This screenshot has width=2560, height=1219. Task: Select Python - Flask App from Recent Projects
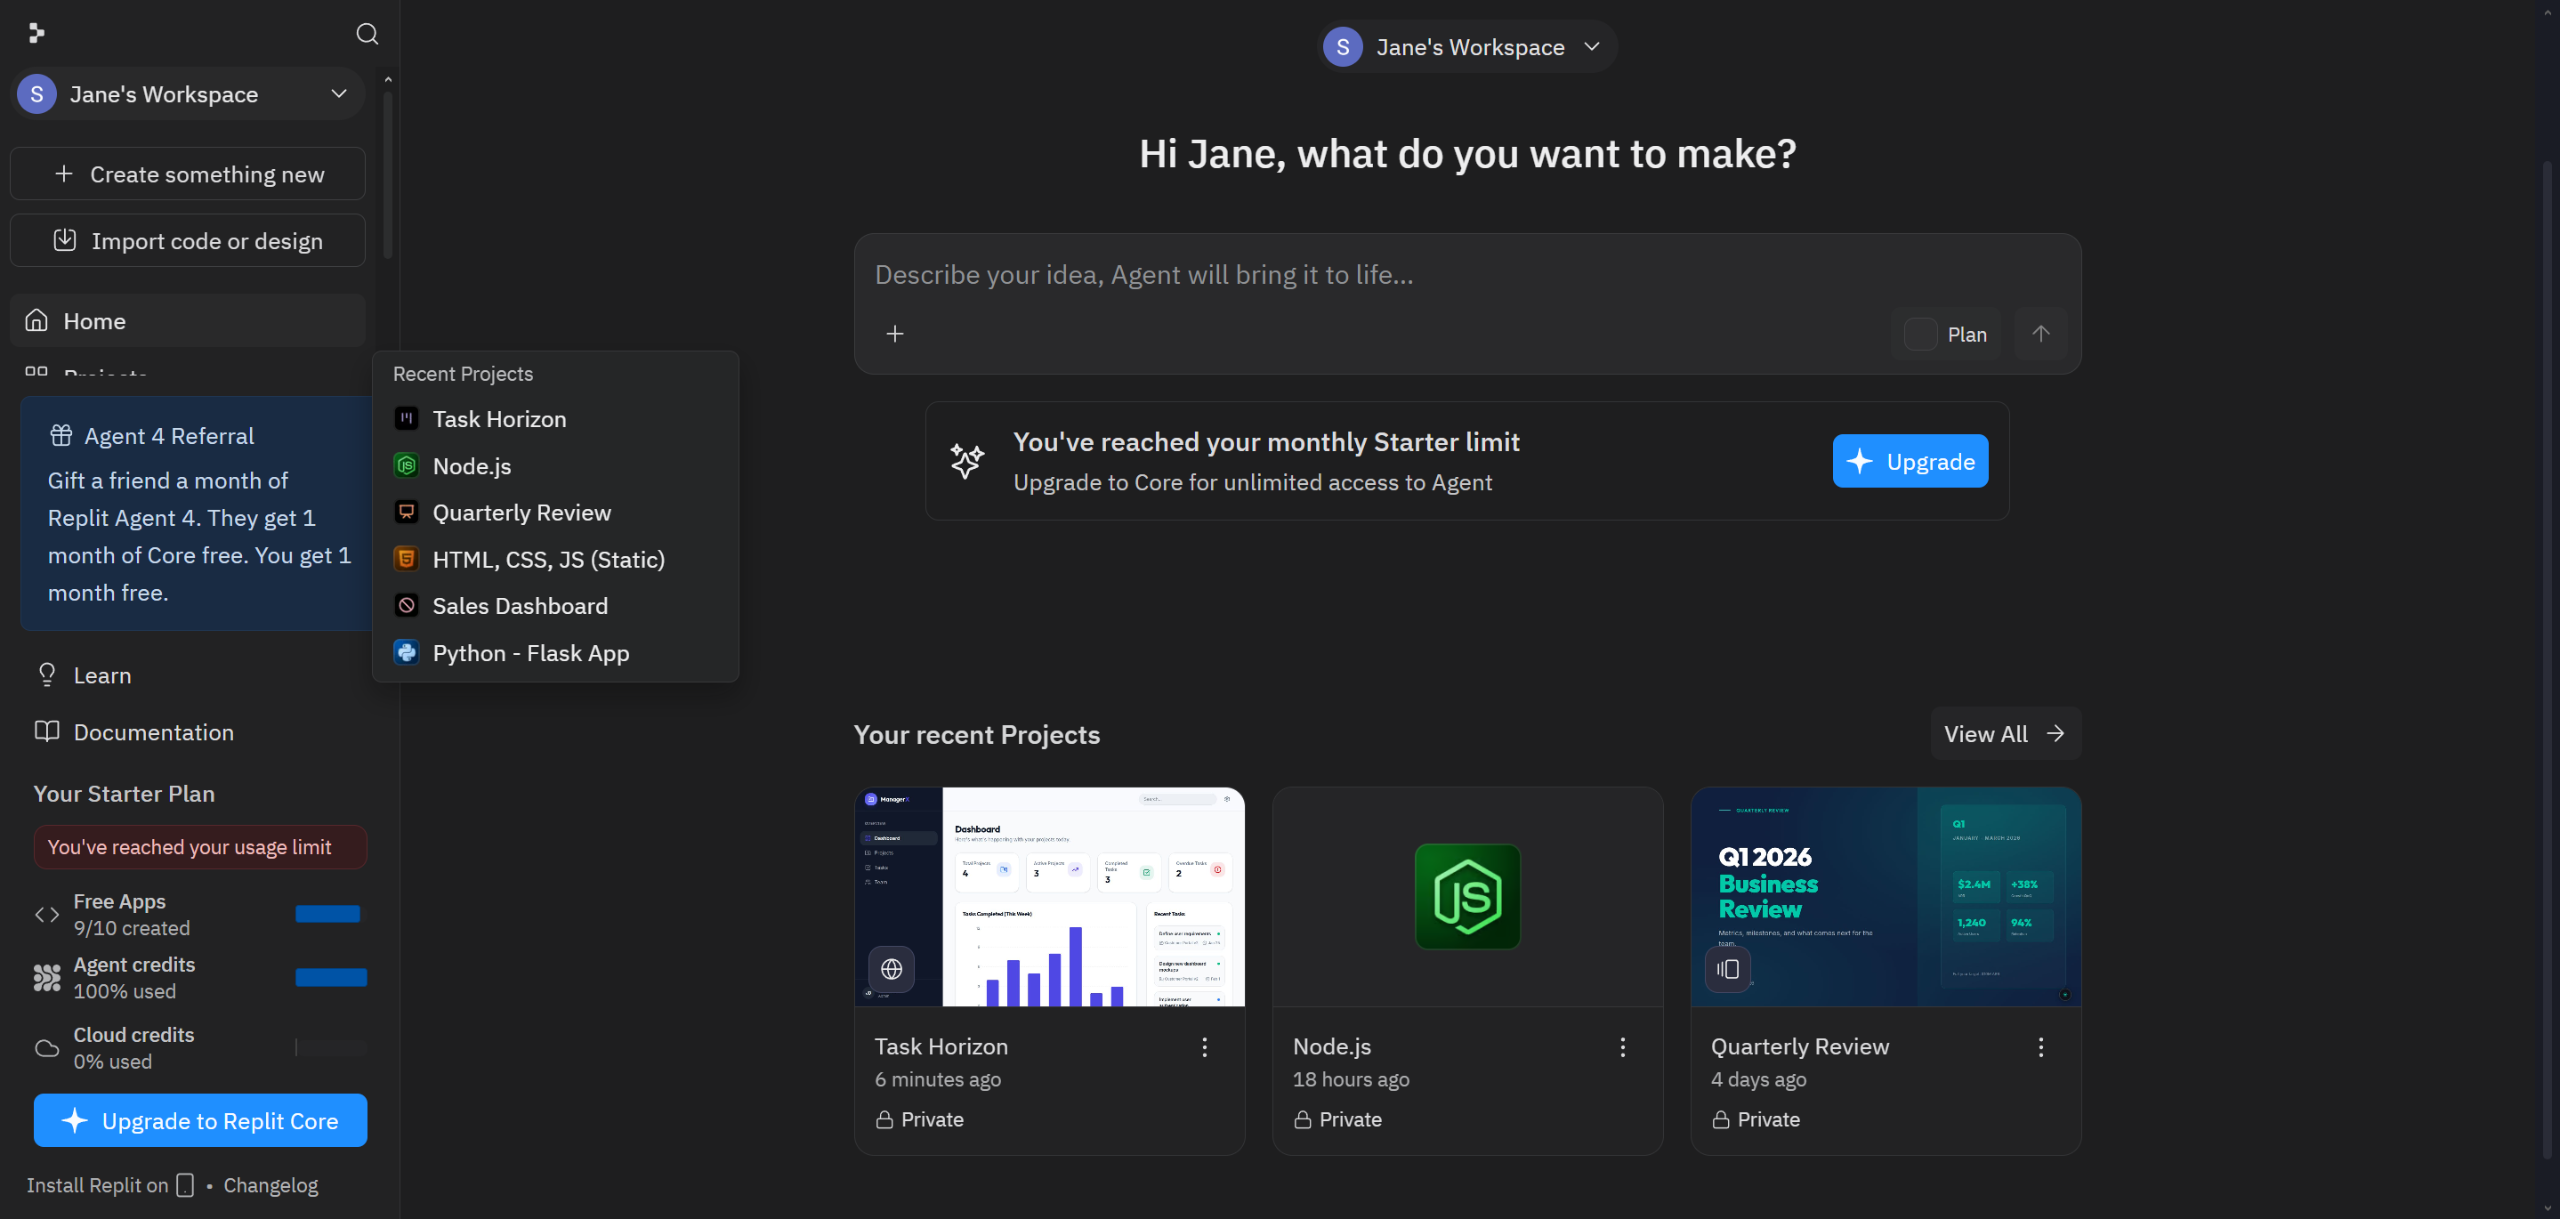click(530, 653)
